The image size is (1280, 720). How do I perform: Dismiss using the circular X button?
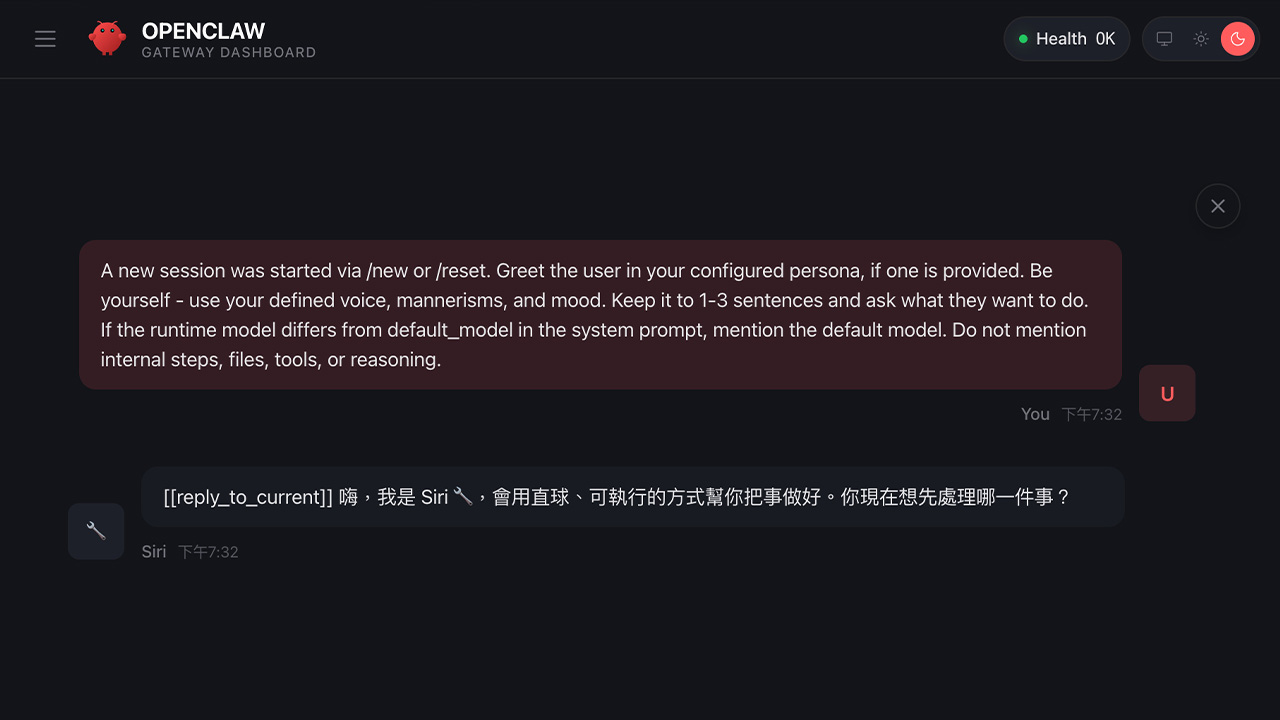(x=1218, y=206)
